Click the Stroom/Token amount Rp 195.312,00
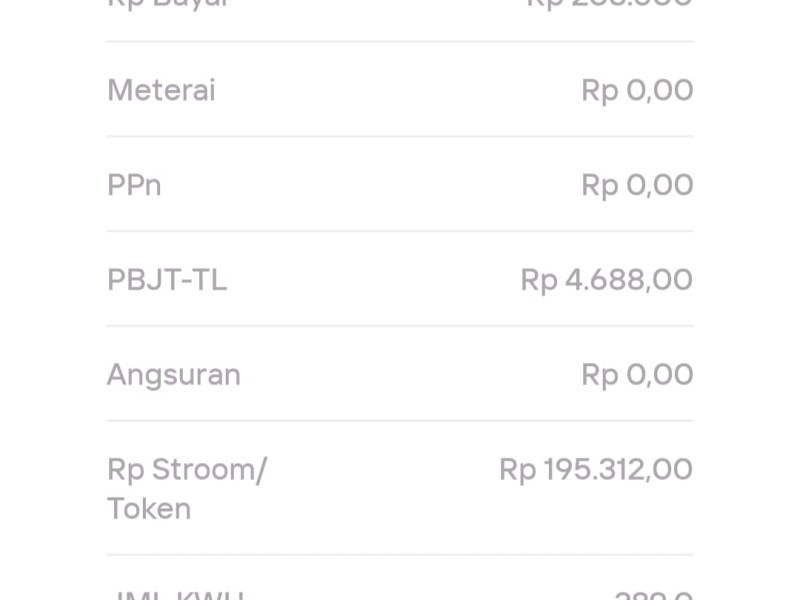The width and height of the screenshot is (800, 600). pyautogui.click(x=595, y=468)
